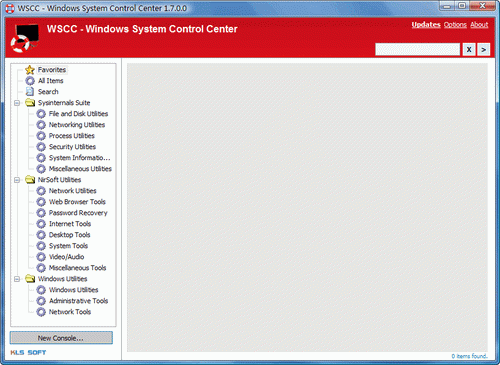This screenshot has height=365, width=500.
Task: Collapse the Windows Utilities parent node
Action: point(17,279)
